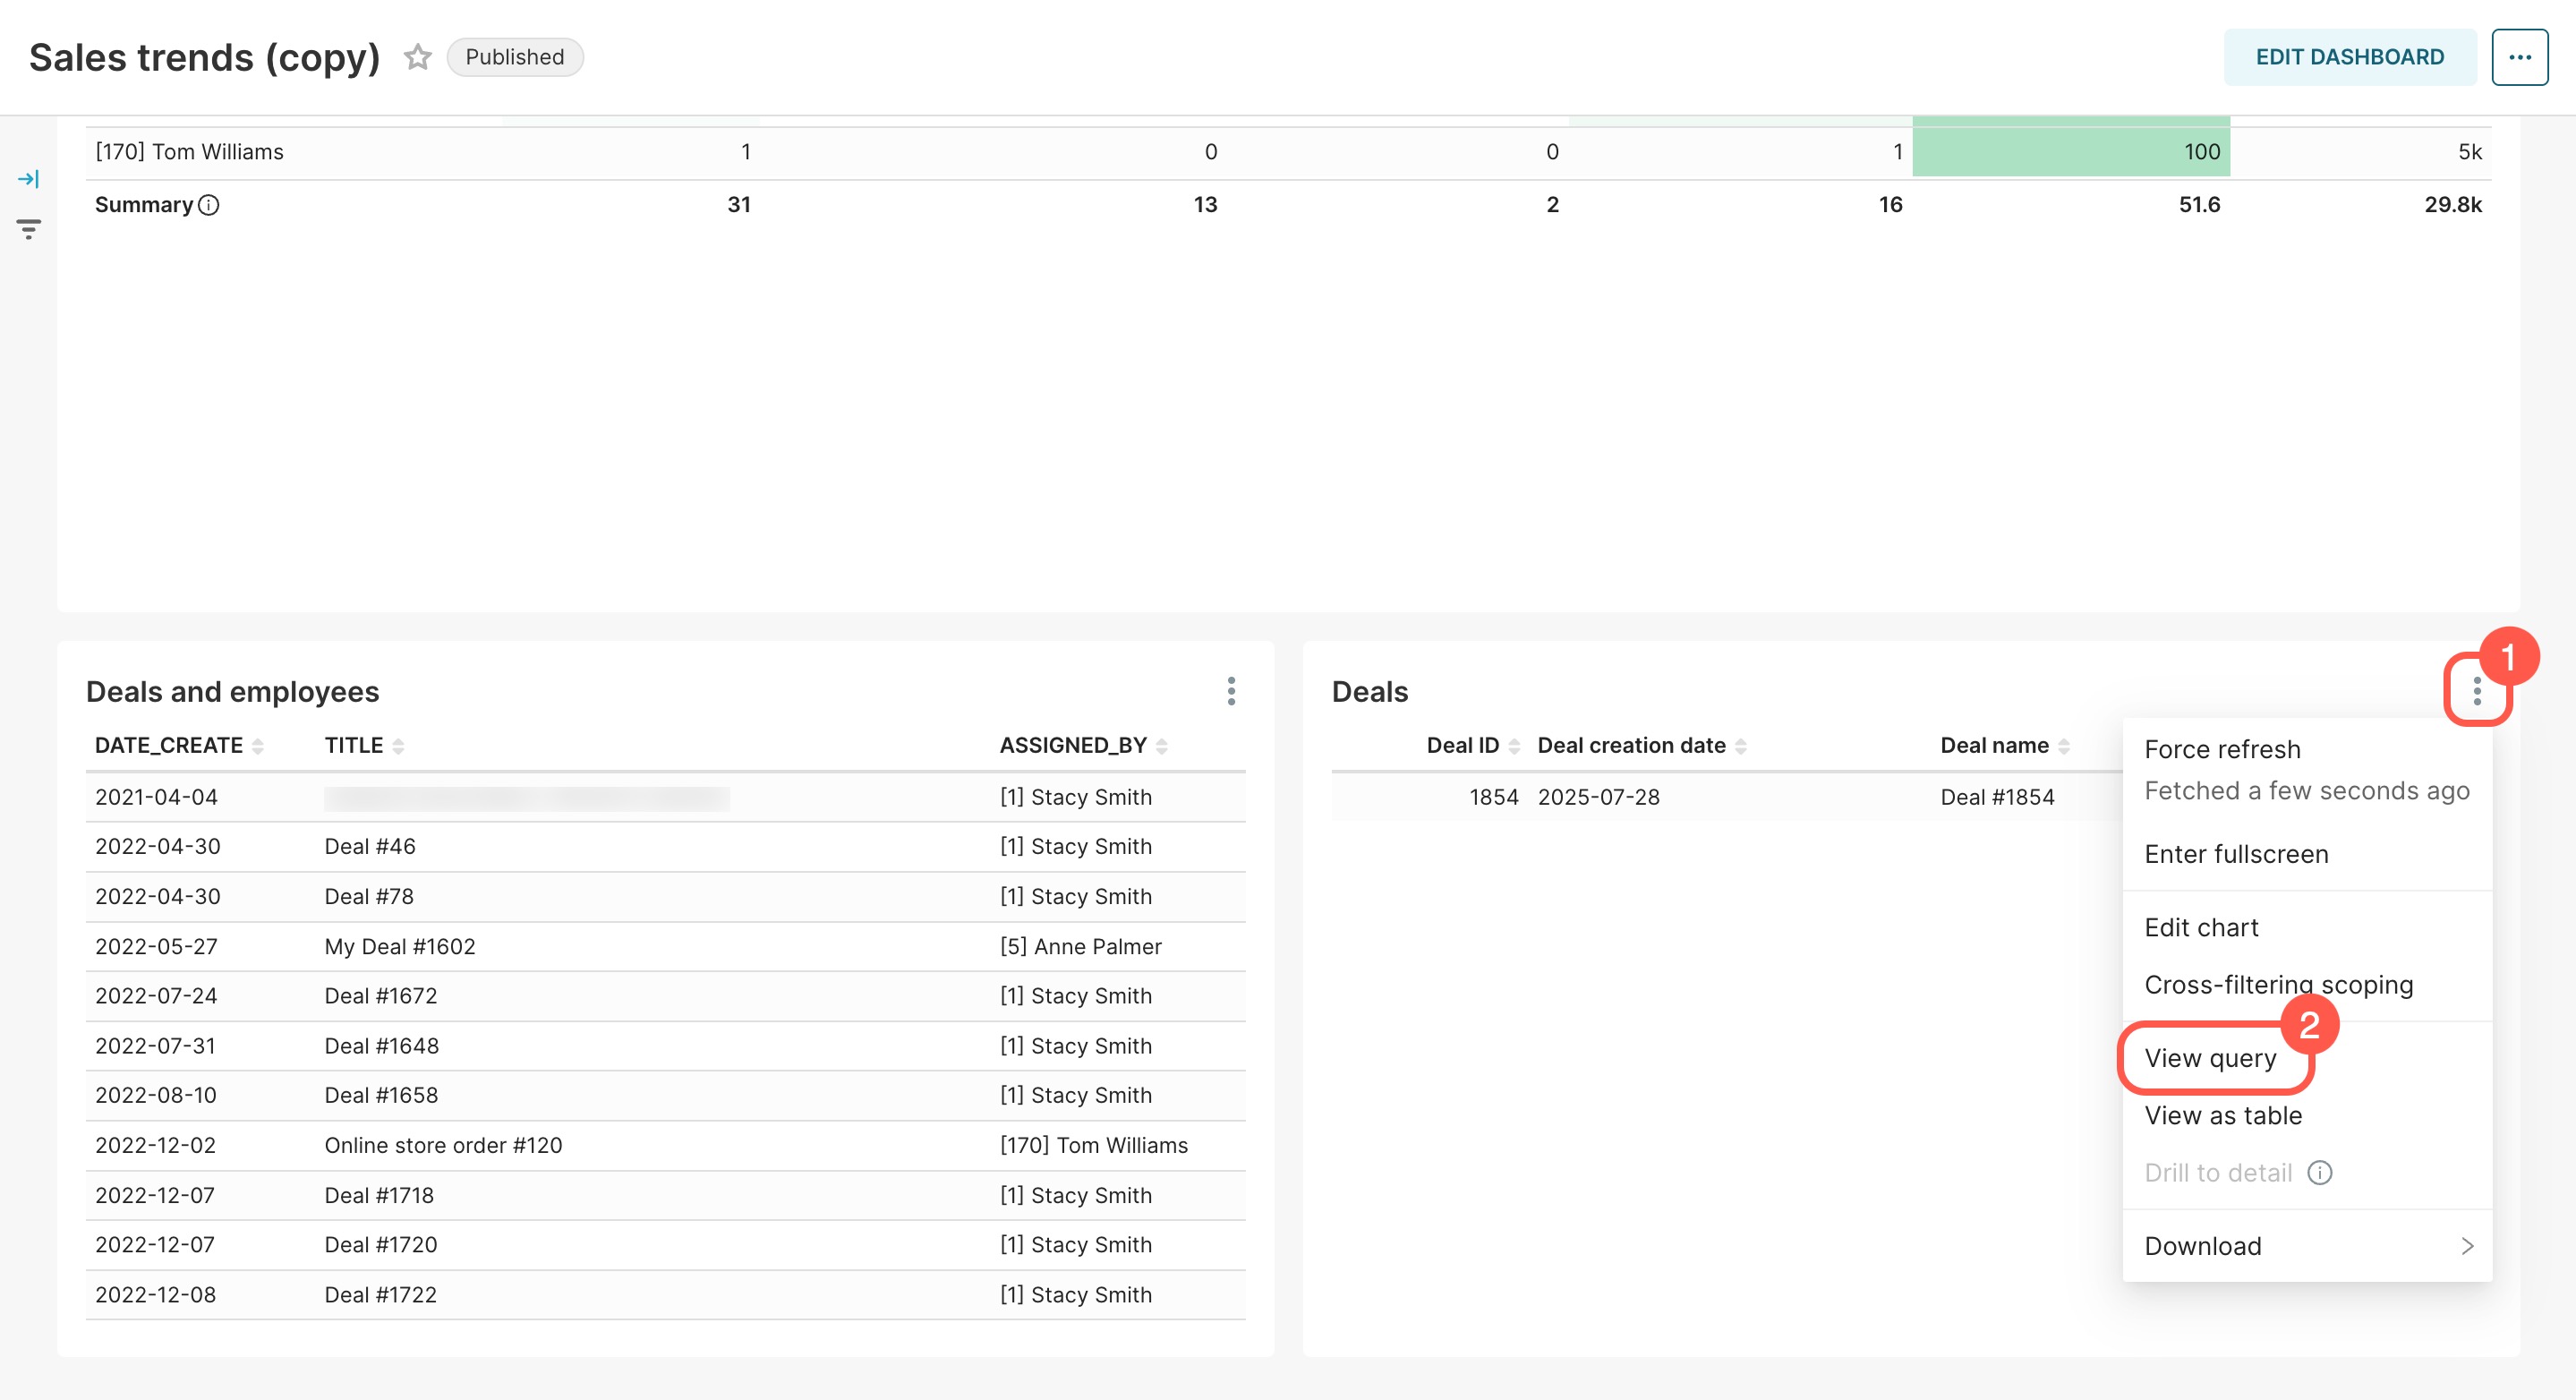Expand the collapsed filter bar arrow
The width and height of the screenshot is (2576, 1400).
[x=28, y=179]
